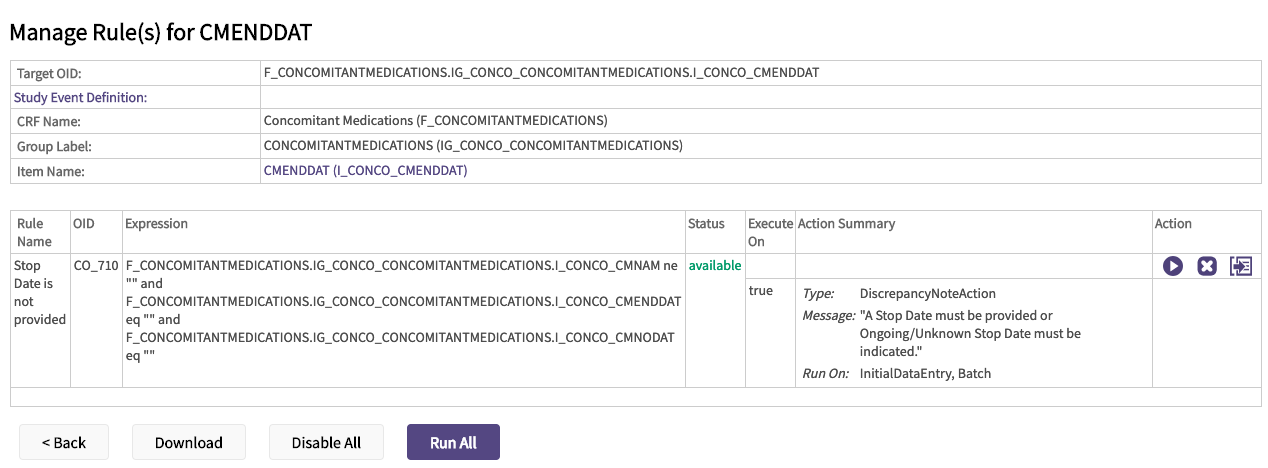Open the CMENDDAT (I_CONCO_CMENDDAT) item link
1268x468 pixels.
tap(365, 171)
